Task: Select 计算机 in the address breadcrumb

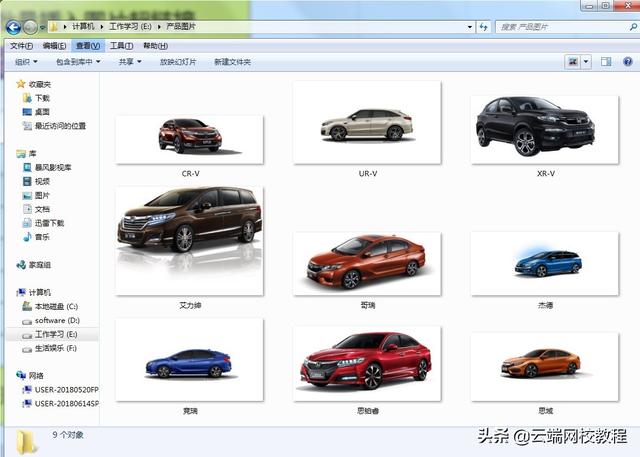Action: click(x=83, y=27)
